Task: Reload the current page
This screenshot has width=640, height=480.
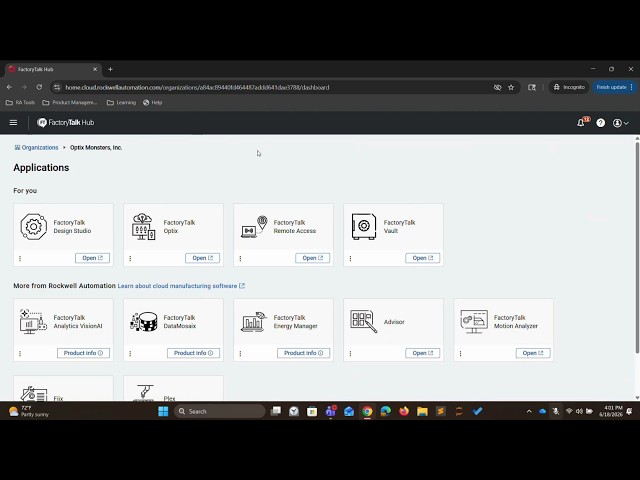Action: [x=39, y=87]
